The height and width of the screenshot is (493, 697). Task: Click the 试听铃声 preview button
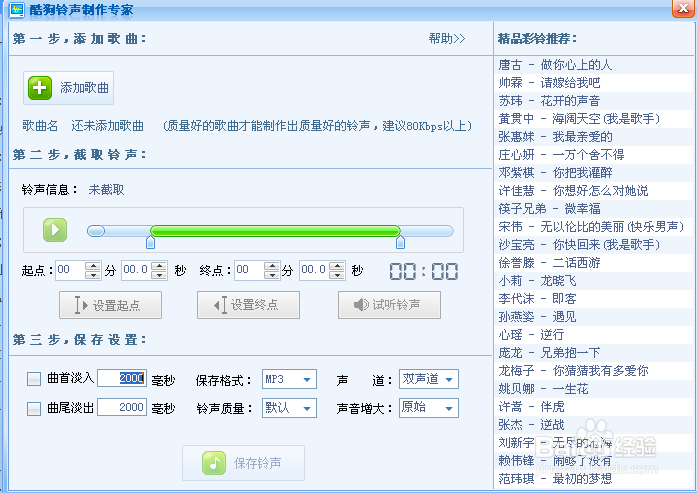(x=389, y=305)
